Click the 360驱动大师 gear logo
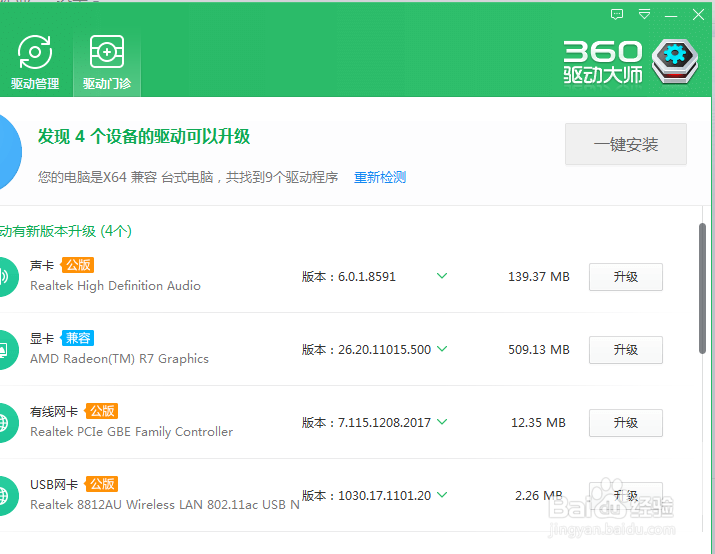Image resolution: width=715 pixels, height=554 pixels. coord(675,61)
